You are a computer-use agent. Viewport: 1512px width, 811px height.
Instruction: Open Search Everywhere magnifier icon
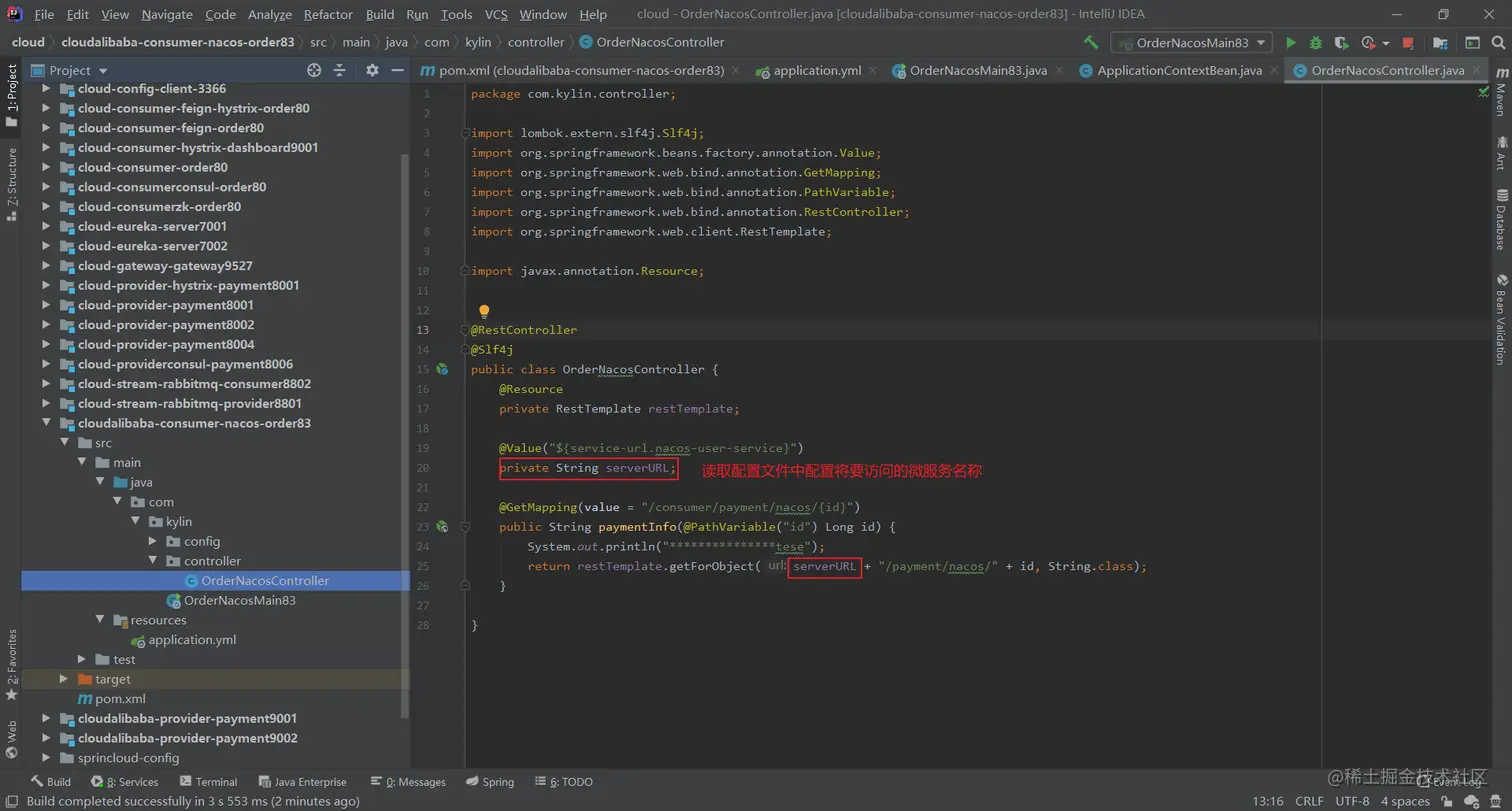point(1498,43)
